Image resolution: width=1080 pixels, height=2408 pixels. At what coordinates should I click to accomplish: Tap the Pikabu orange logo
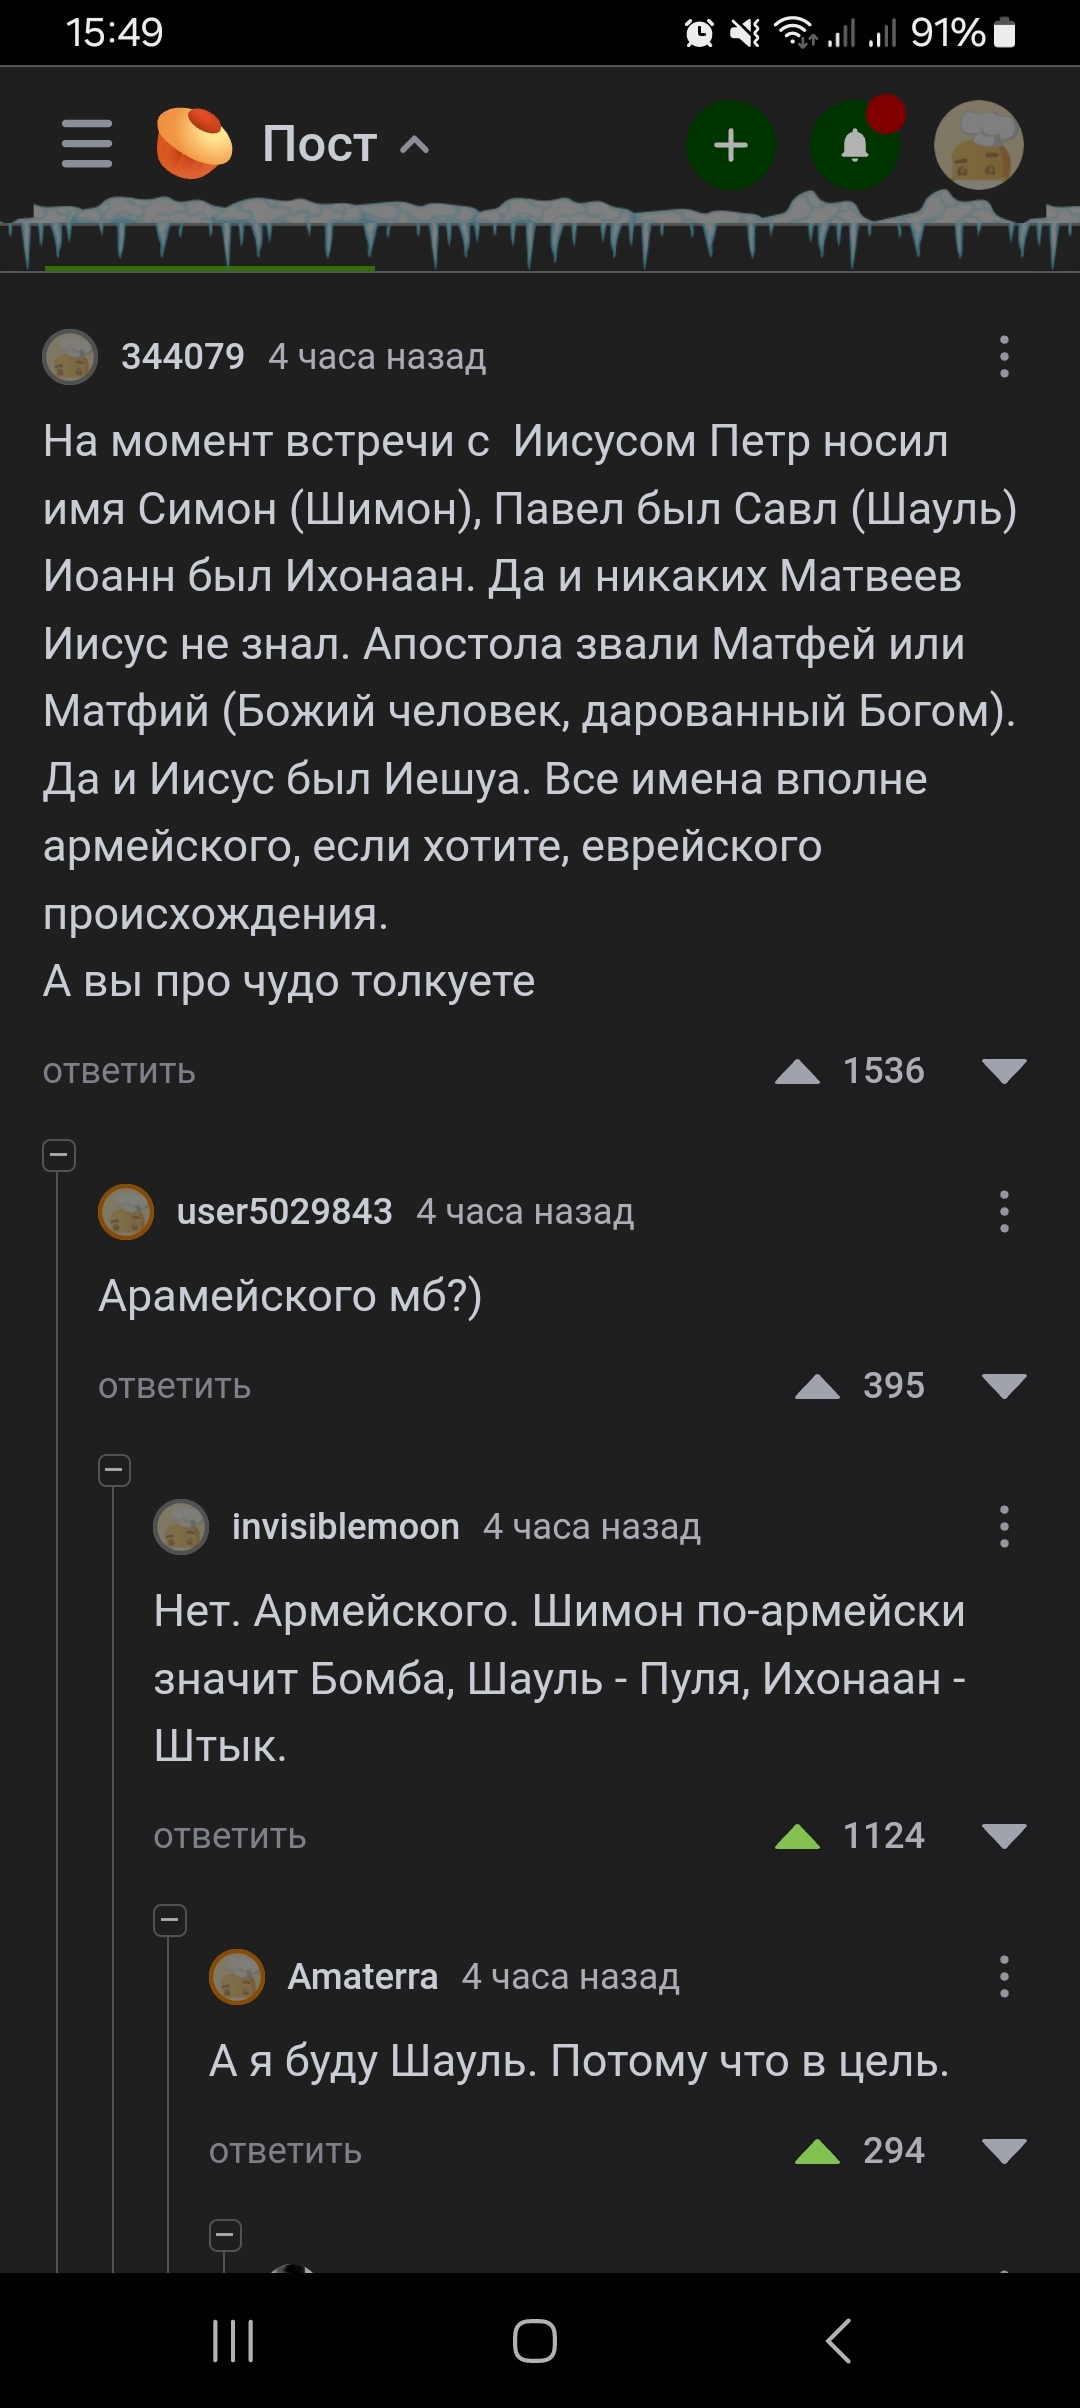[194, 144]
